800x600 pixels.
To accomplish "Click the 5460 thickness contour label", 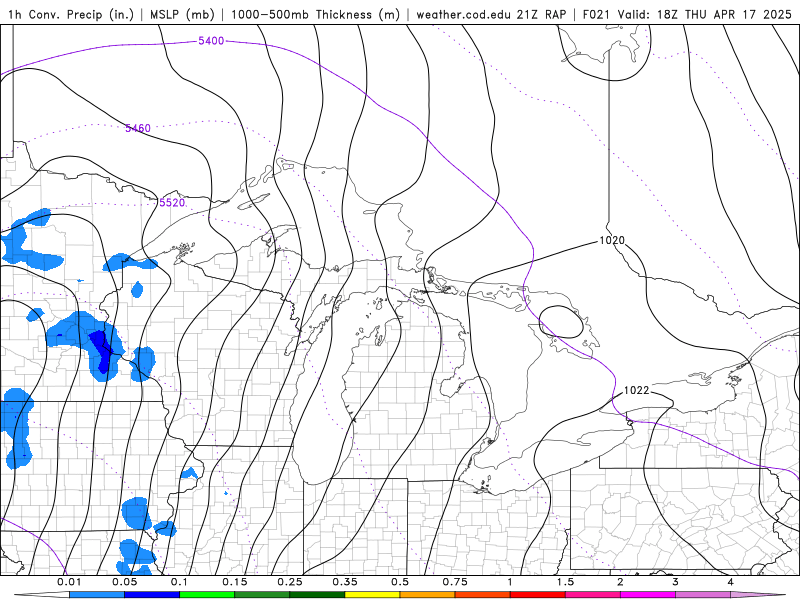I will point(138,128).
